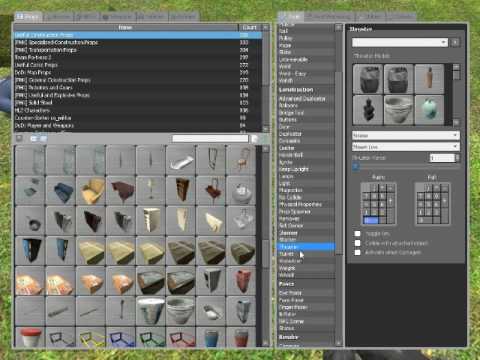The image size is (480, 360).
Task: Spawn the red brick chimney prop
Action: 241,281
